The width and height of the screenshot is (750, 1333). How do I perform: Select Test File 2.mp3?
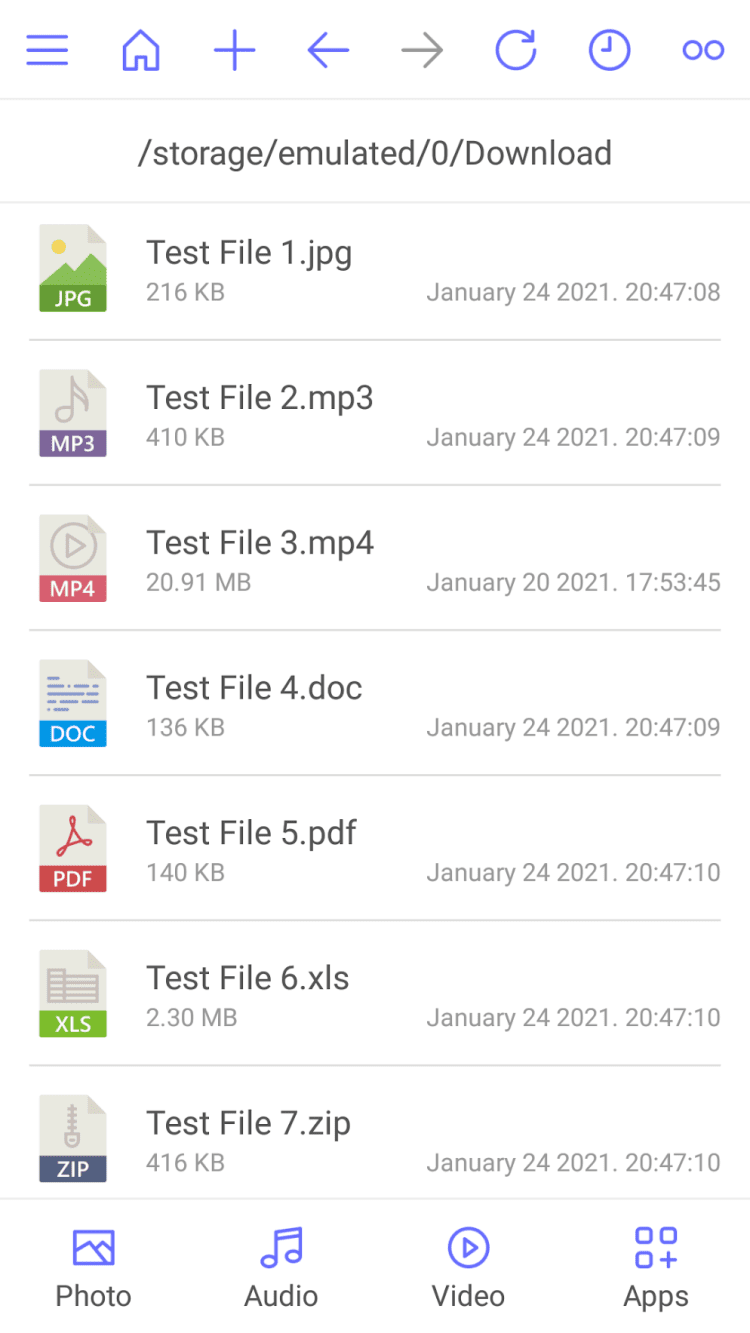[260, 398]
